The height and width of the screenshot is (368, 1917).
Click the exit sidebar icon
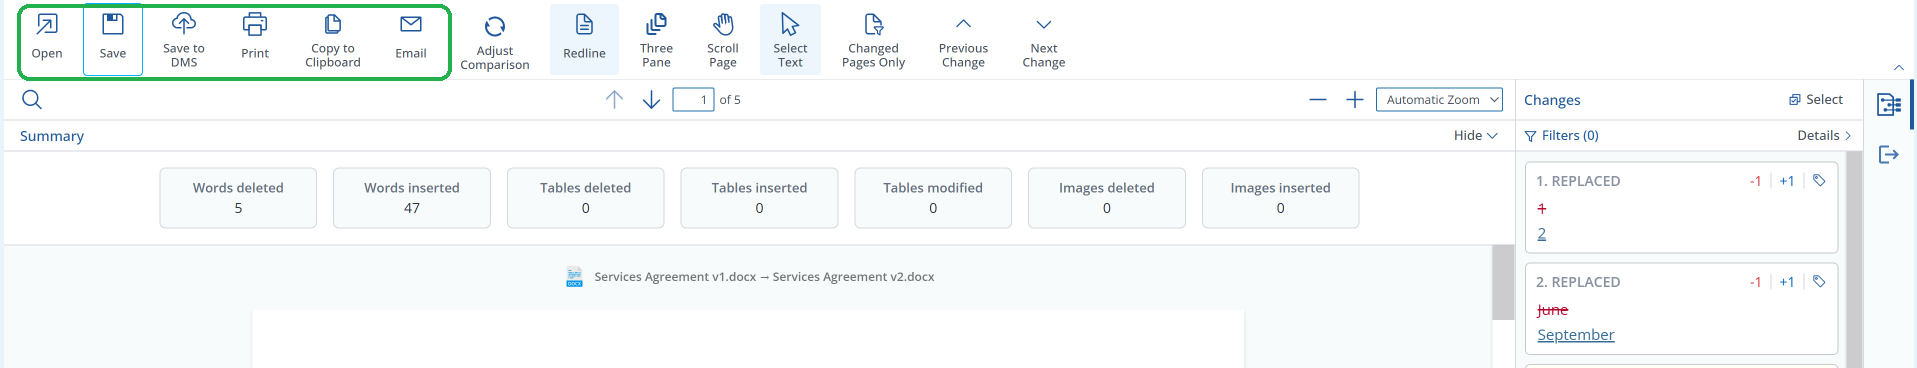click(x=1888, y=154)
